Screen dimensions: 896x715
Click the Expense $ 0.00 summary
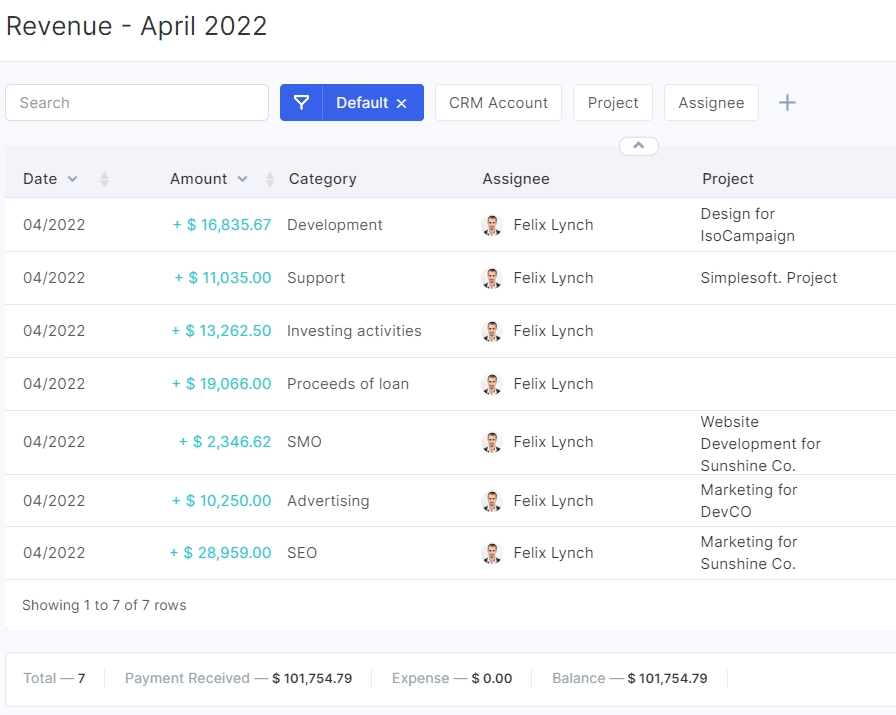(x=451, y=678)
